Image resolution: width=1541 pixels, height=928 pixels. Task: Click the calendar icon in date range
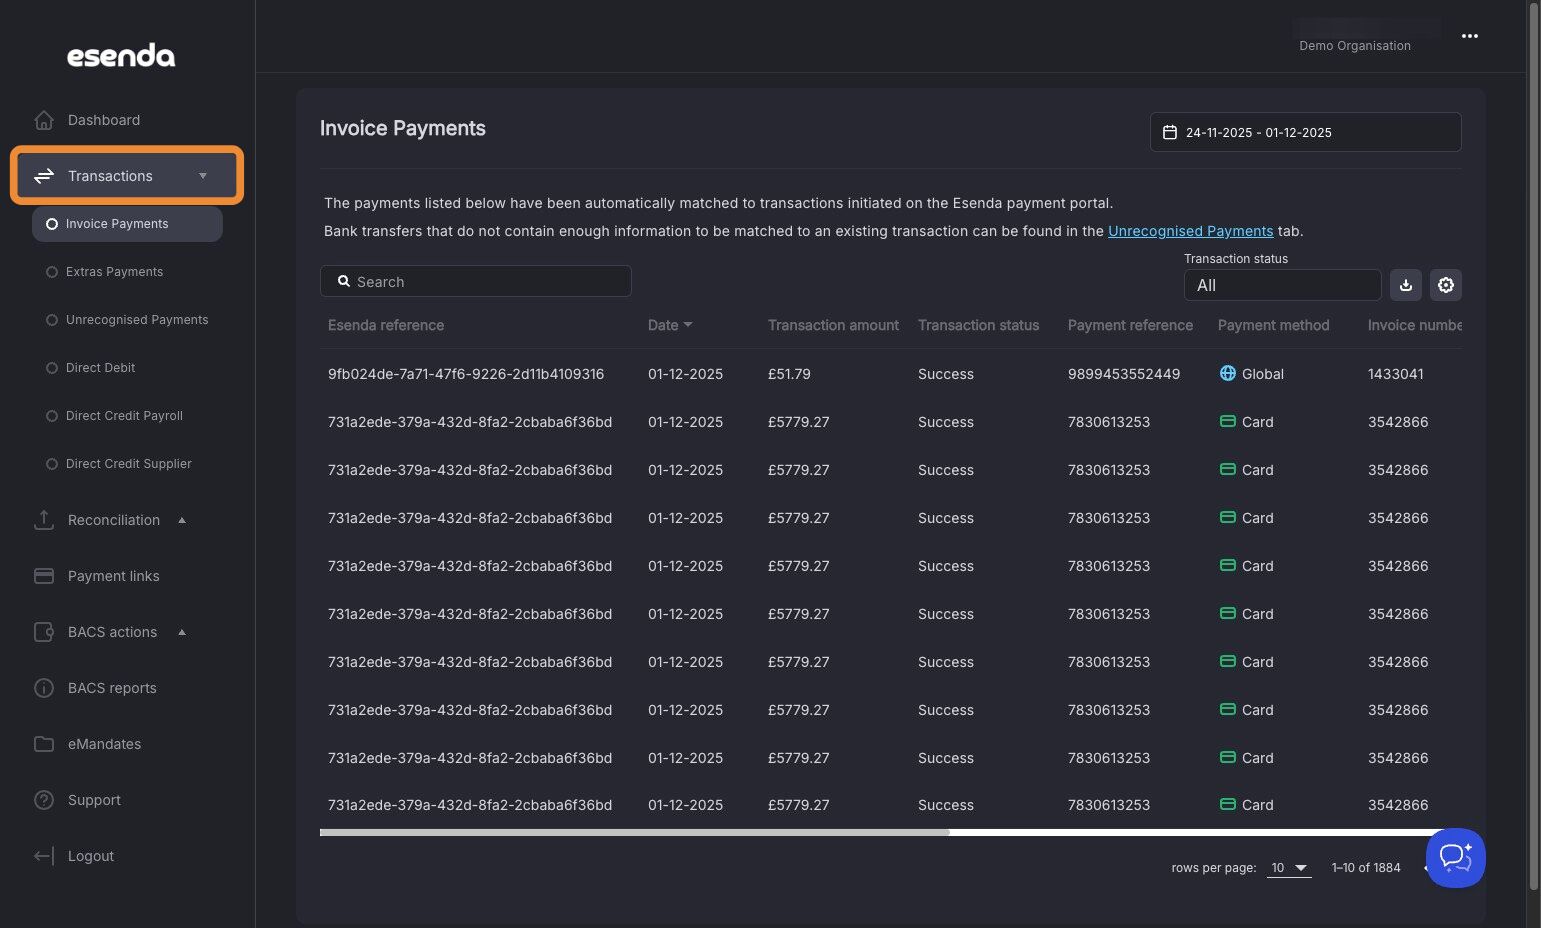click(1170, 132)
